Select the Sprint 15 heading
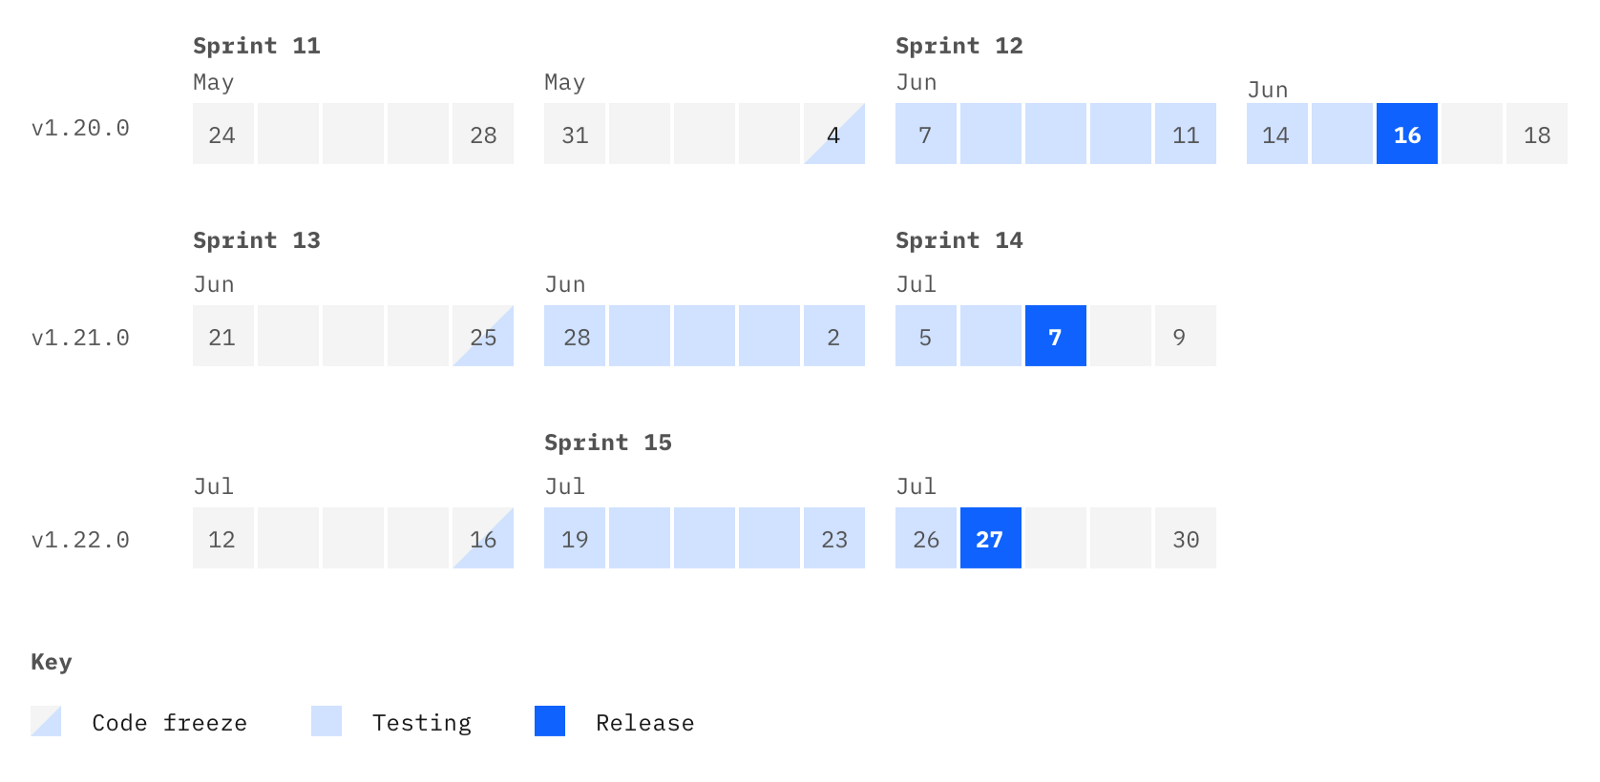 (607, 442)
